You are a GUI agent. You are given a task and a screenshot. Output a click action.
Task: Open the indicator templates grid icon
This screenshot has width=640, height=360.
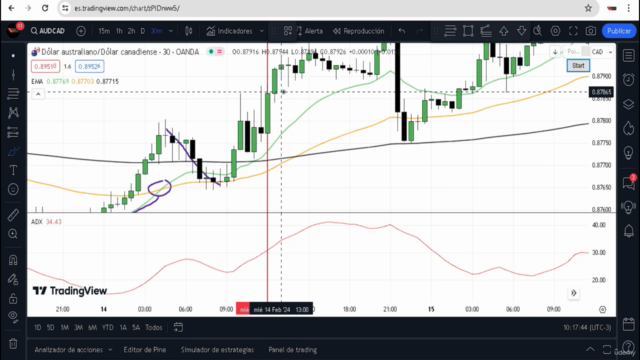(x=288, y=31)
